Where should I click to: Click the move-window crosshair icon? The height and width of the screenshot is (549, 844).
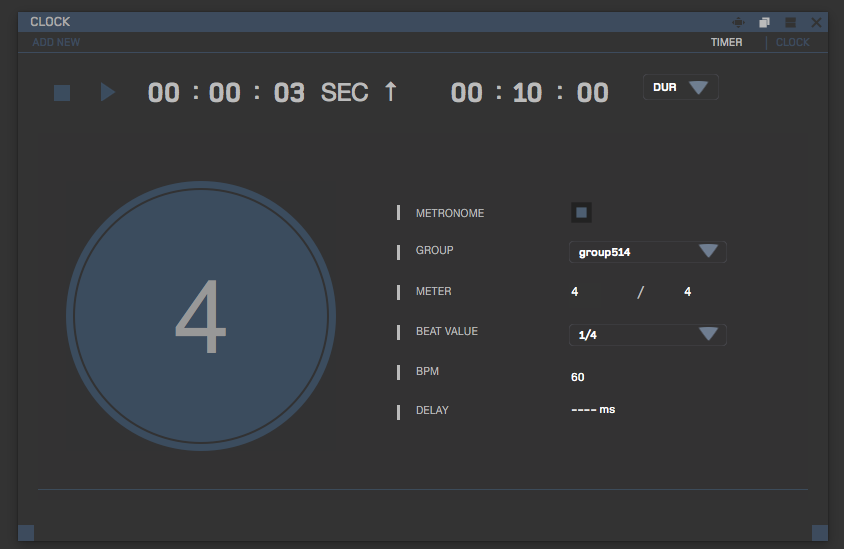pyautogui.click(x=738, y=22)
